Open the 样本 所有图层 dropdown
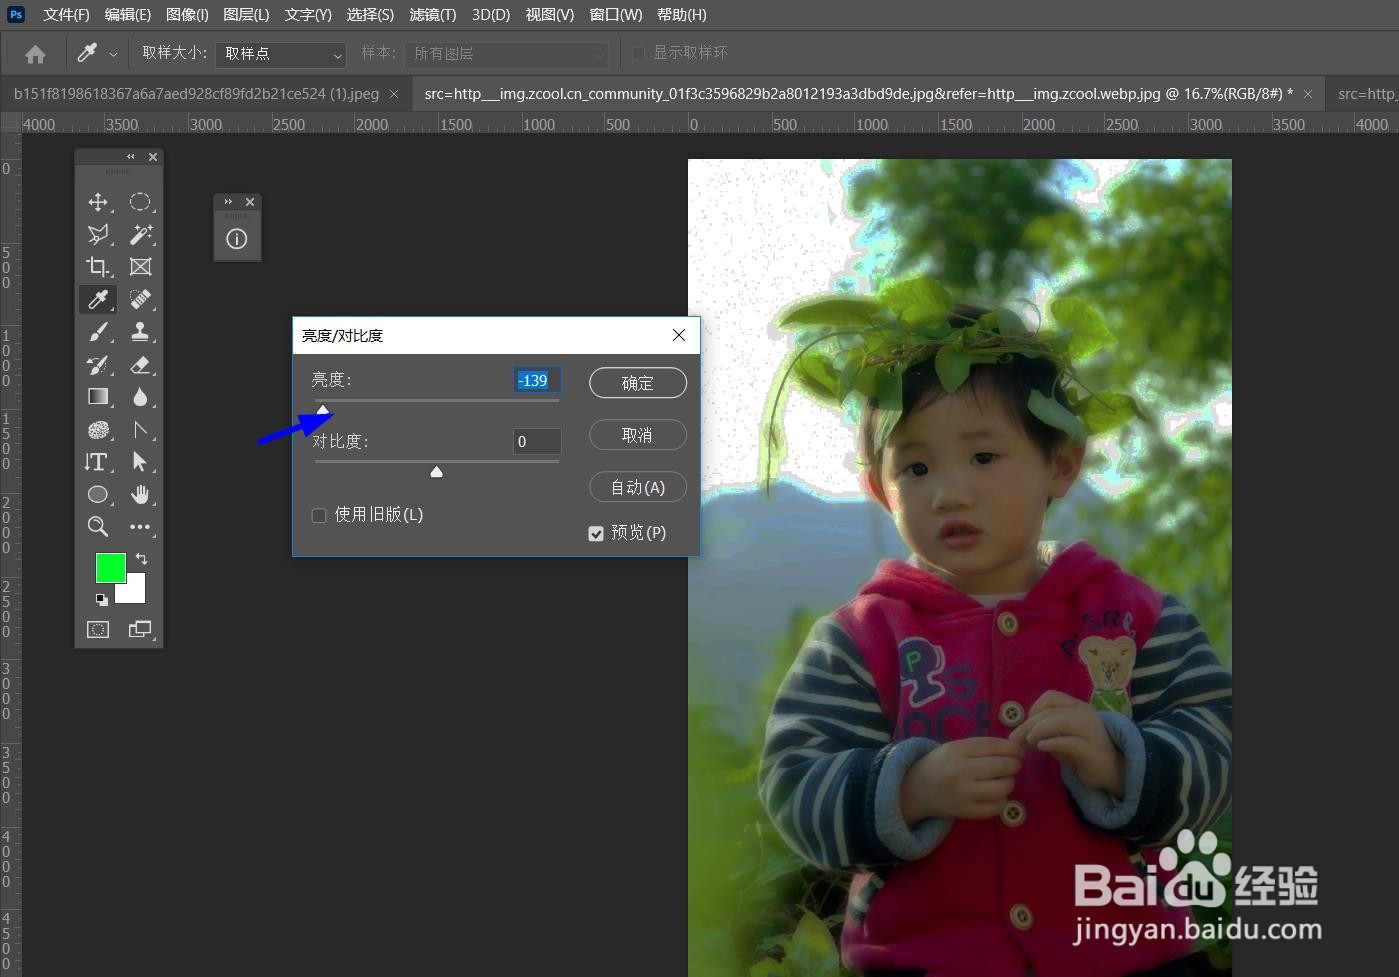1399x977 pixels. pyautogui.click(x=507, y=54)
